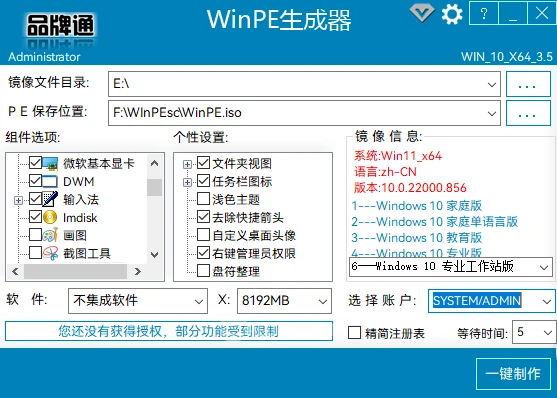
Task: Uncheck 去除快捷箭头 option
Action: coord(203,217)
